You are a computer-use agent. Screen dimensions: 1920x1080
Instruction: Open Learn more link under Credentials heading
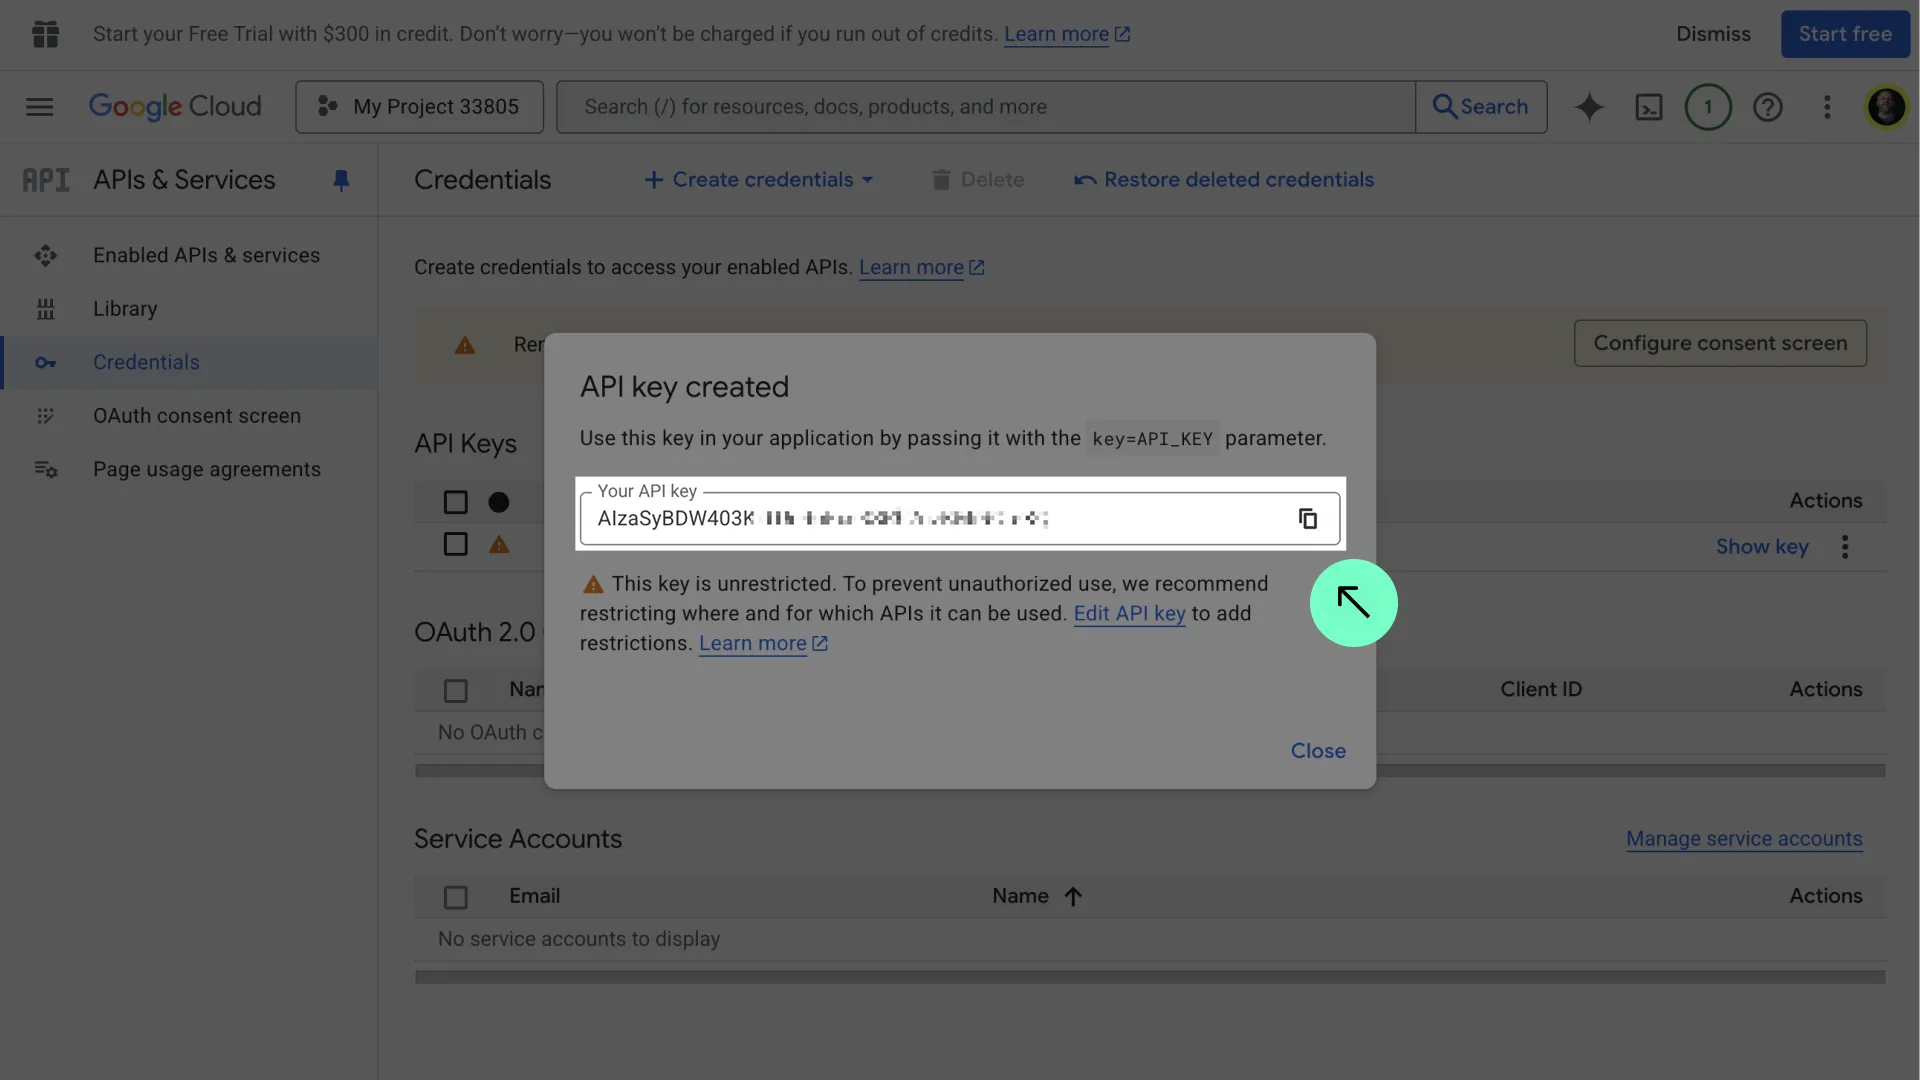point(921,267)
